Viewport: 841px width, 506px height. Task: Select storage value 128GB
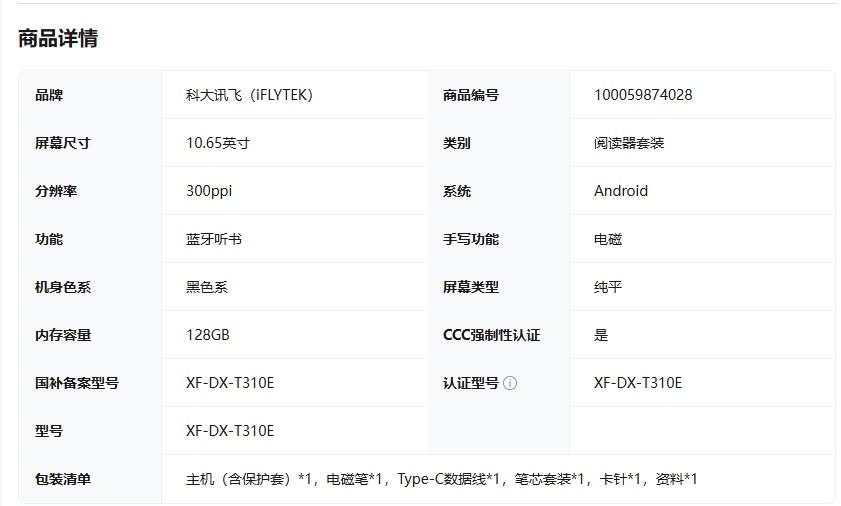(x=208, y=335)
